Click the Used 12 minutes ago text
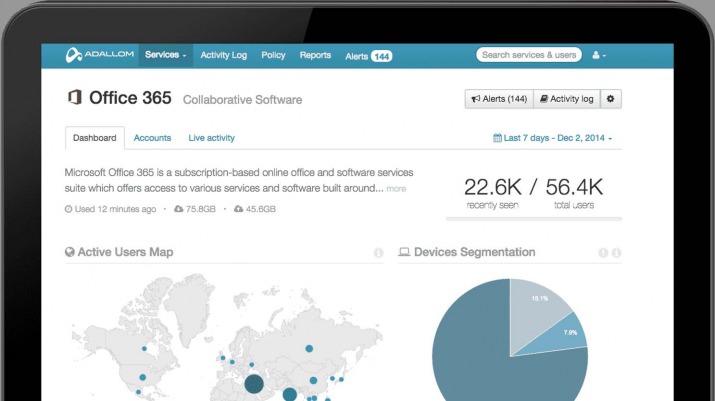 point(115,209)
